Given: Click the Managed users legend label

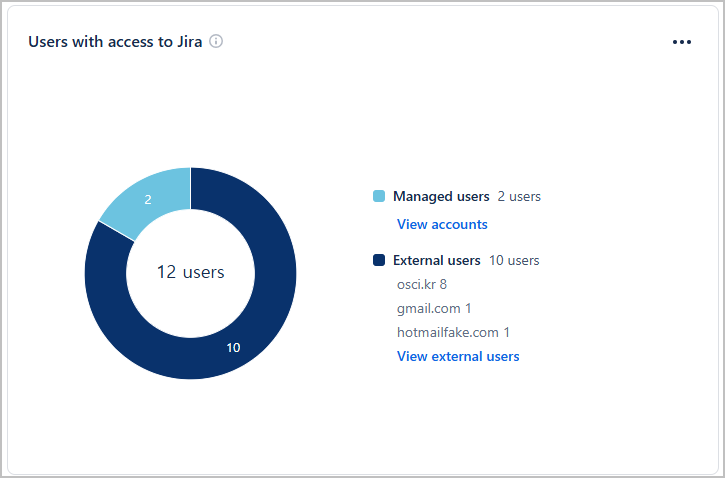Looking at the screenshot, I should click(x=441, y=196).
